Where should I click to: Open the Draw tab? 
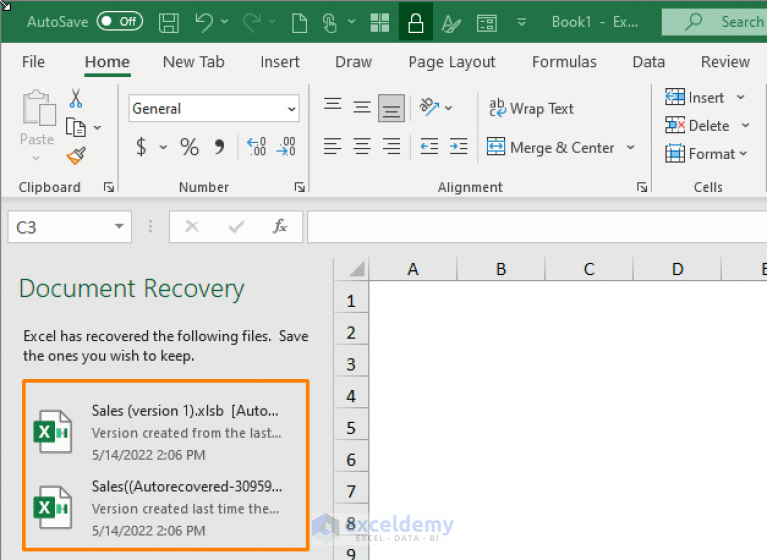353,62
